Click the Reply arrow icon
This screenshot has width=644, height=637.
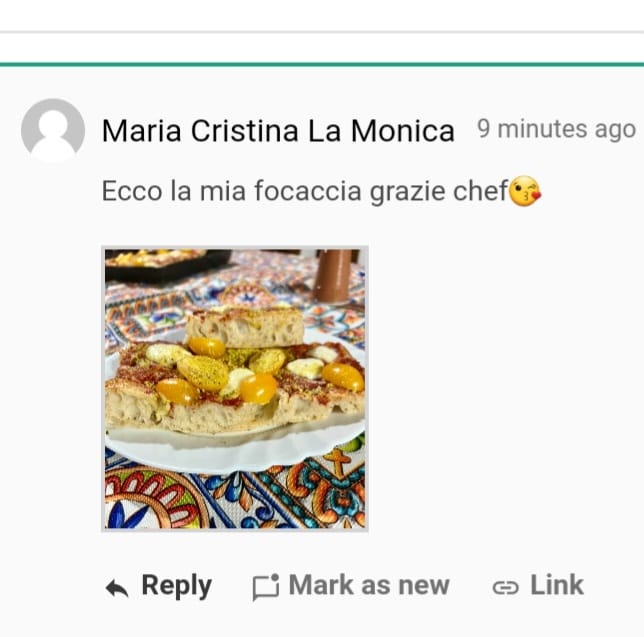coord(117,588)
